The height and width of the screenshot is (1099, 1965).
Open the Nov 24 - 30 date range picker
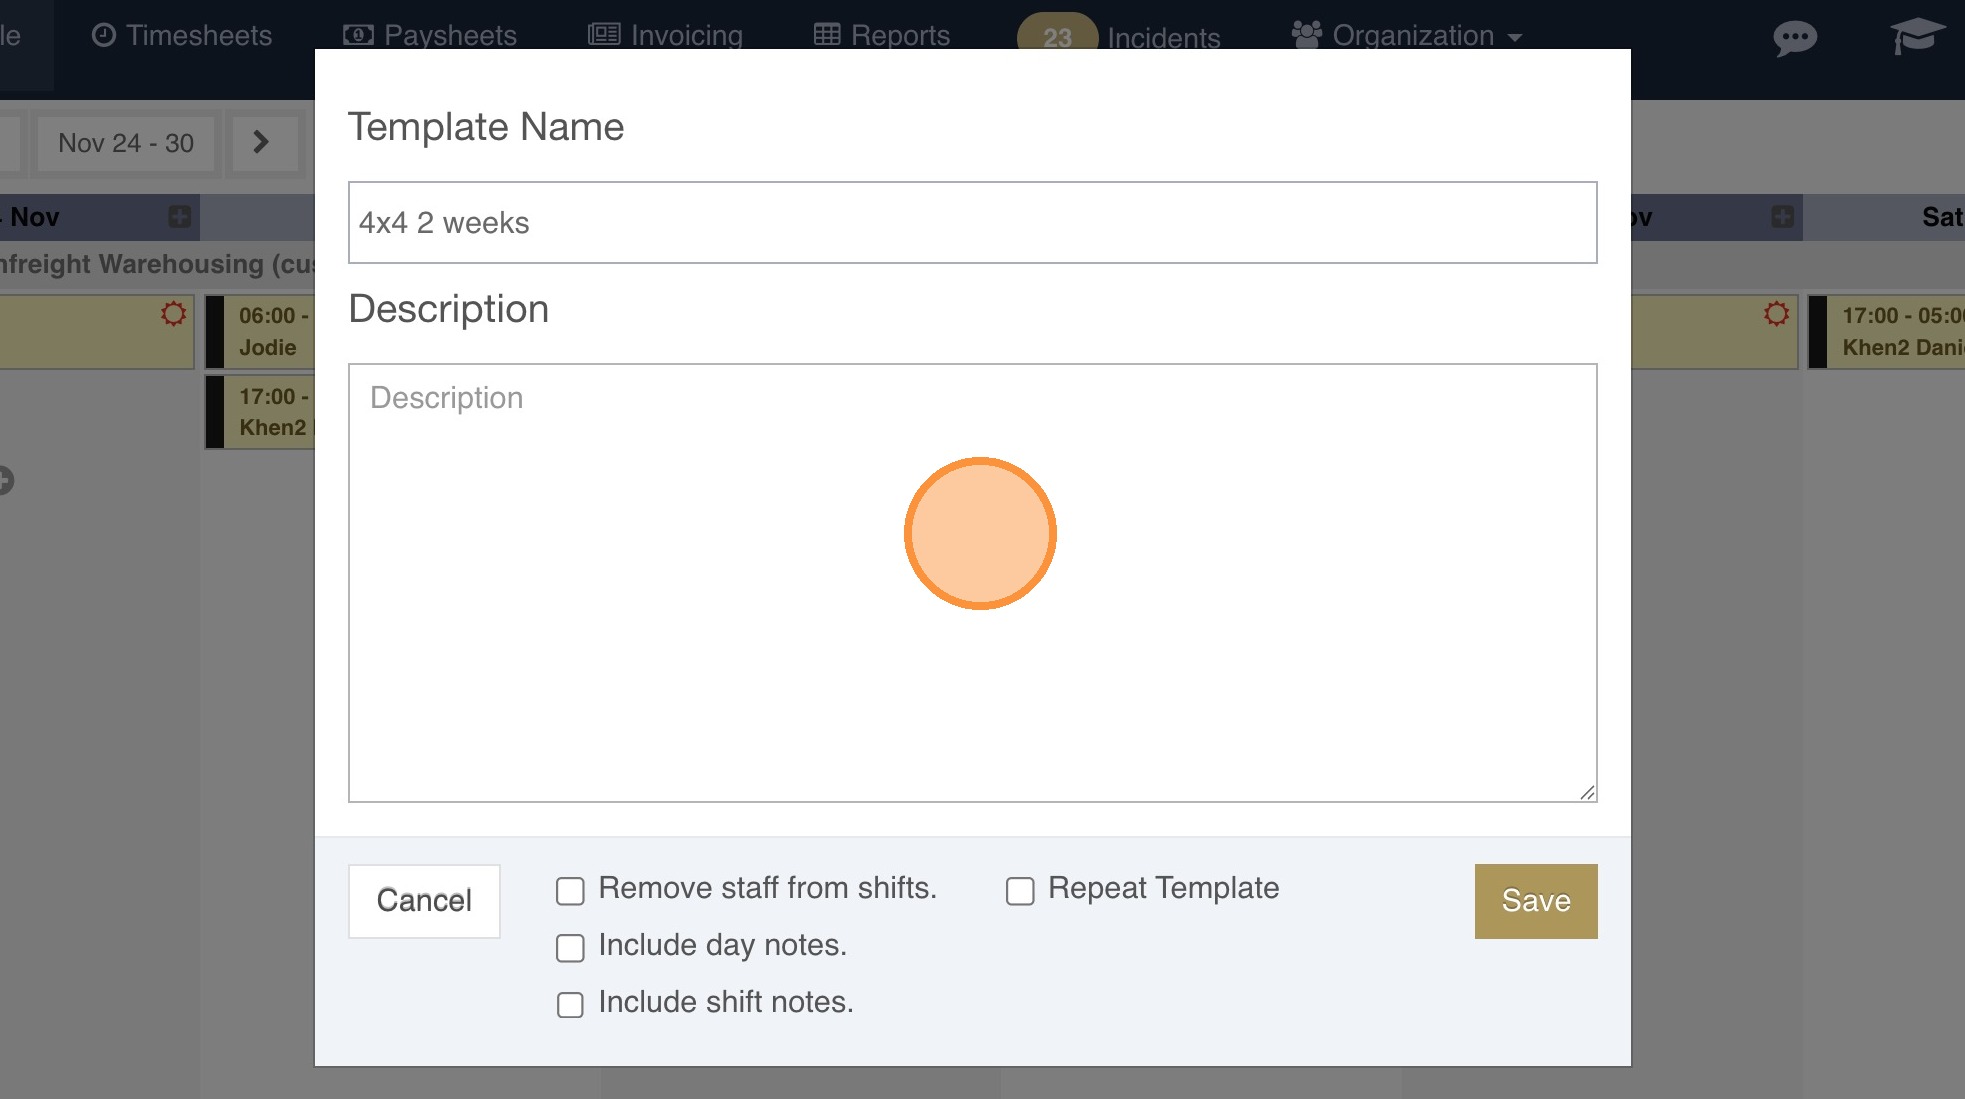point(126,143)
